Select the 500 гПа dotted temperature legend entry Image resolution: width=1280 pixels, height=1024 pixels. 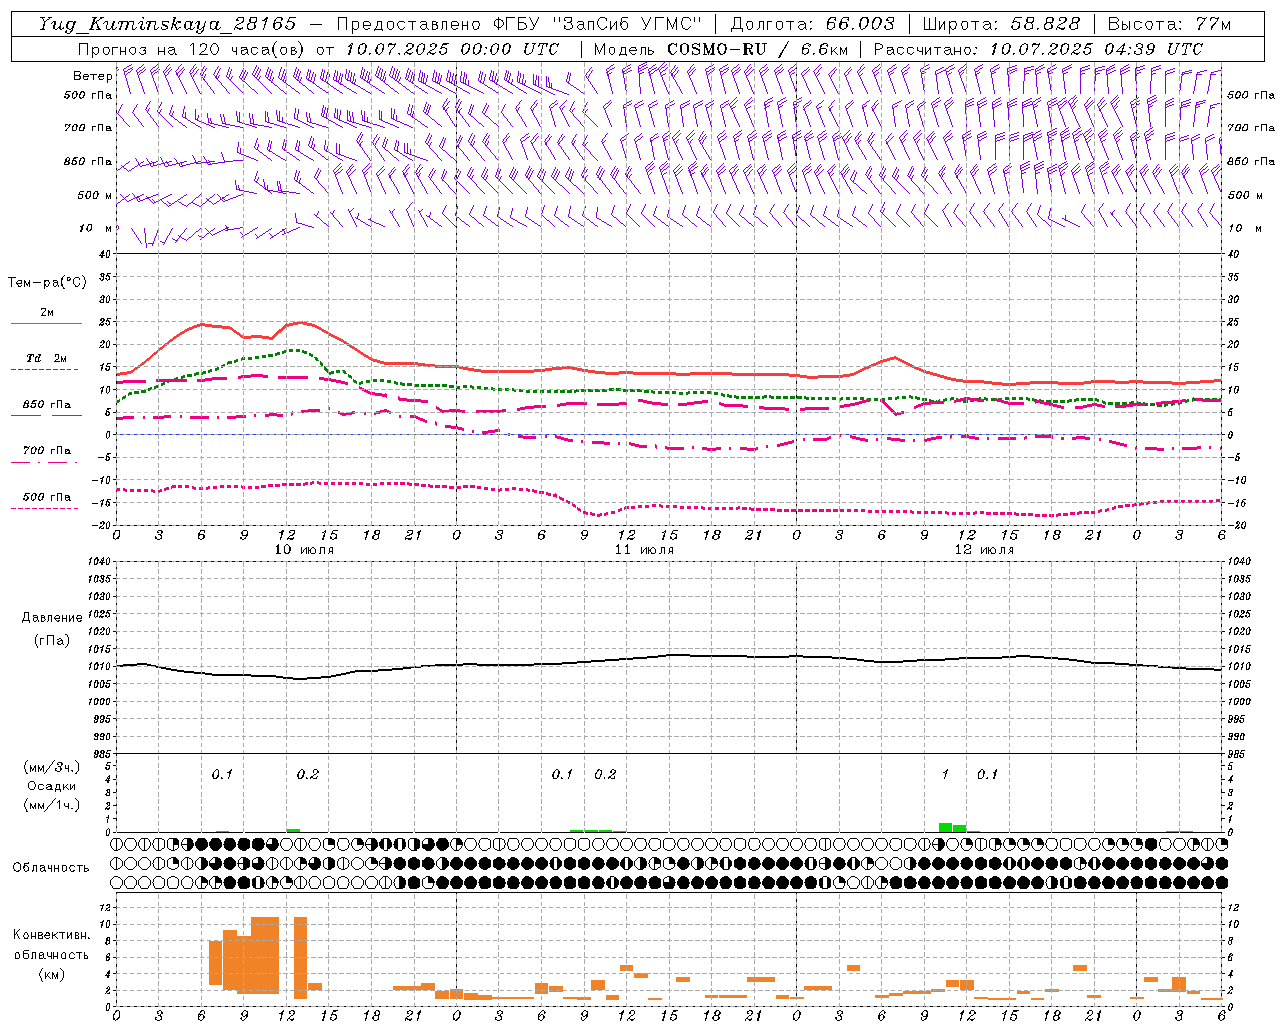coord(46,501)
